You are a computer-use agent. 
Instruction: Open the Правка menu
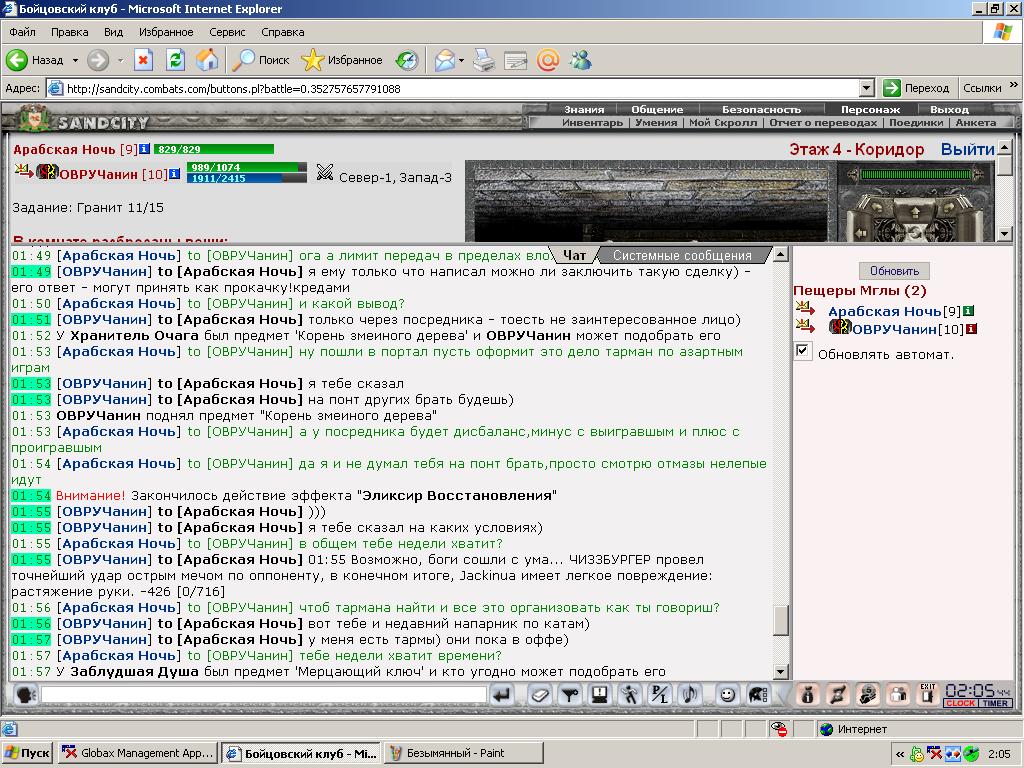coord(69,32)
